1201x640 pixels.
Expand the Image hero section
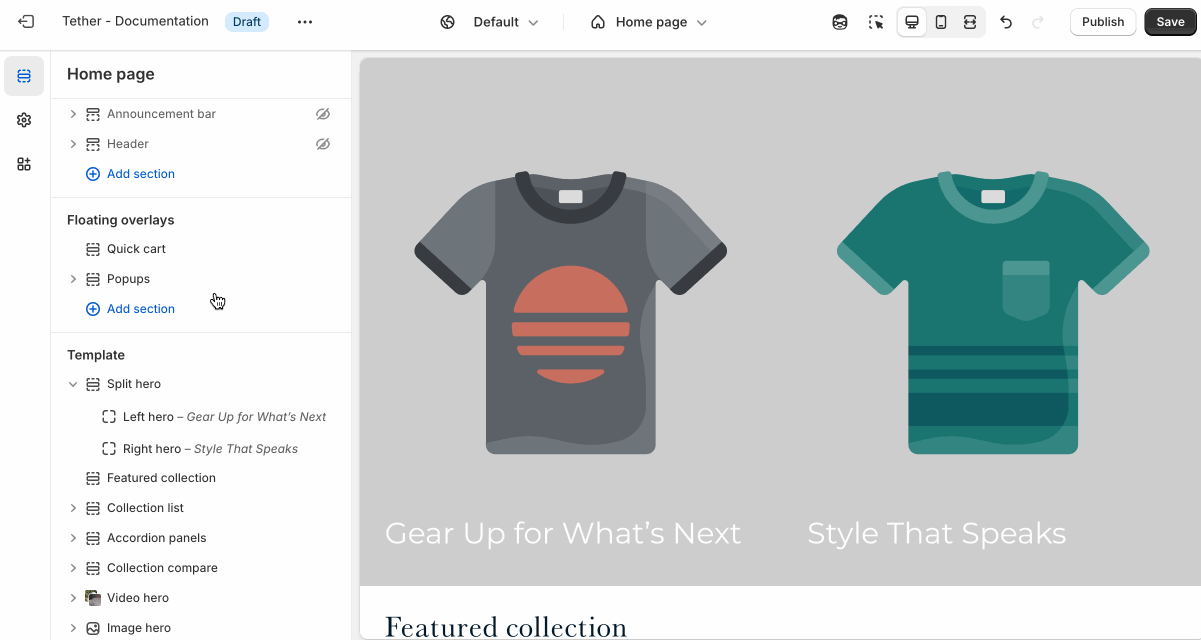(73, 628)
